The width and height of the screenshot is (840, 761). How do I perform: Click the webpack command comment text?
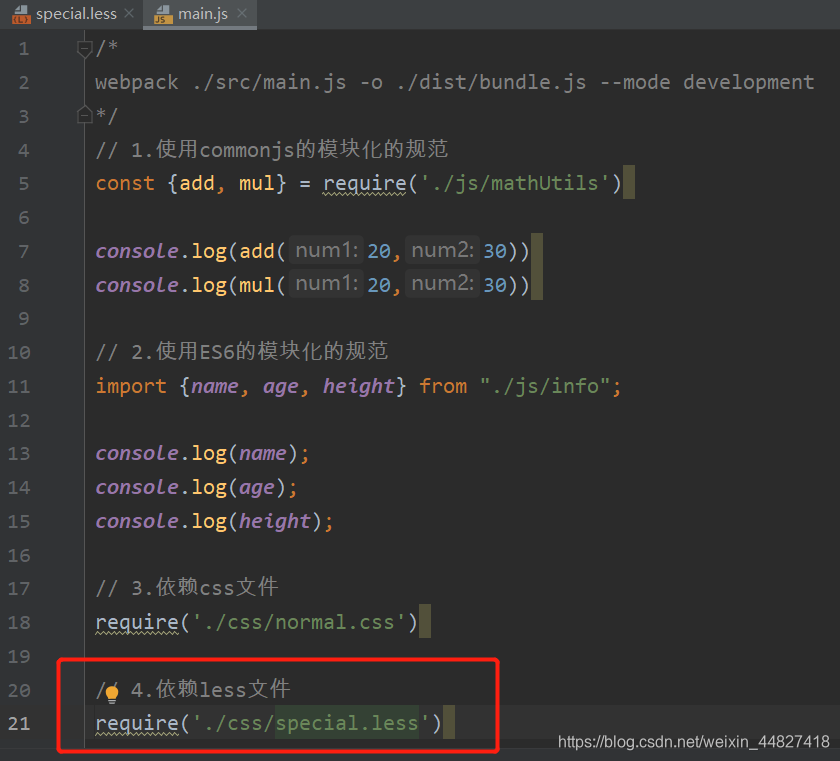tap(455, 82)
